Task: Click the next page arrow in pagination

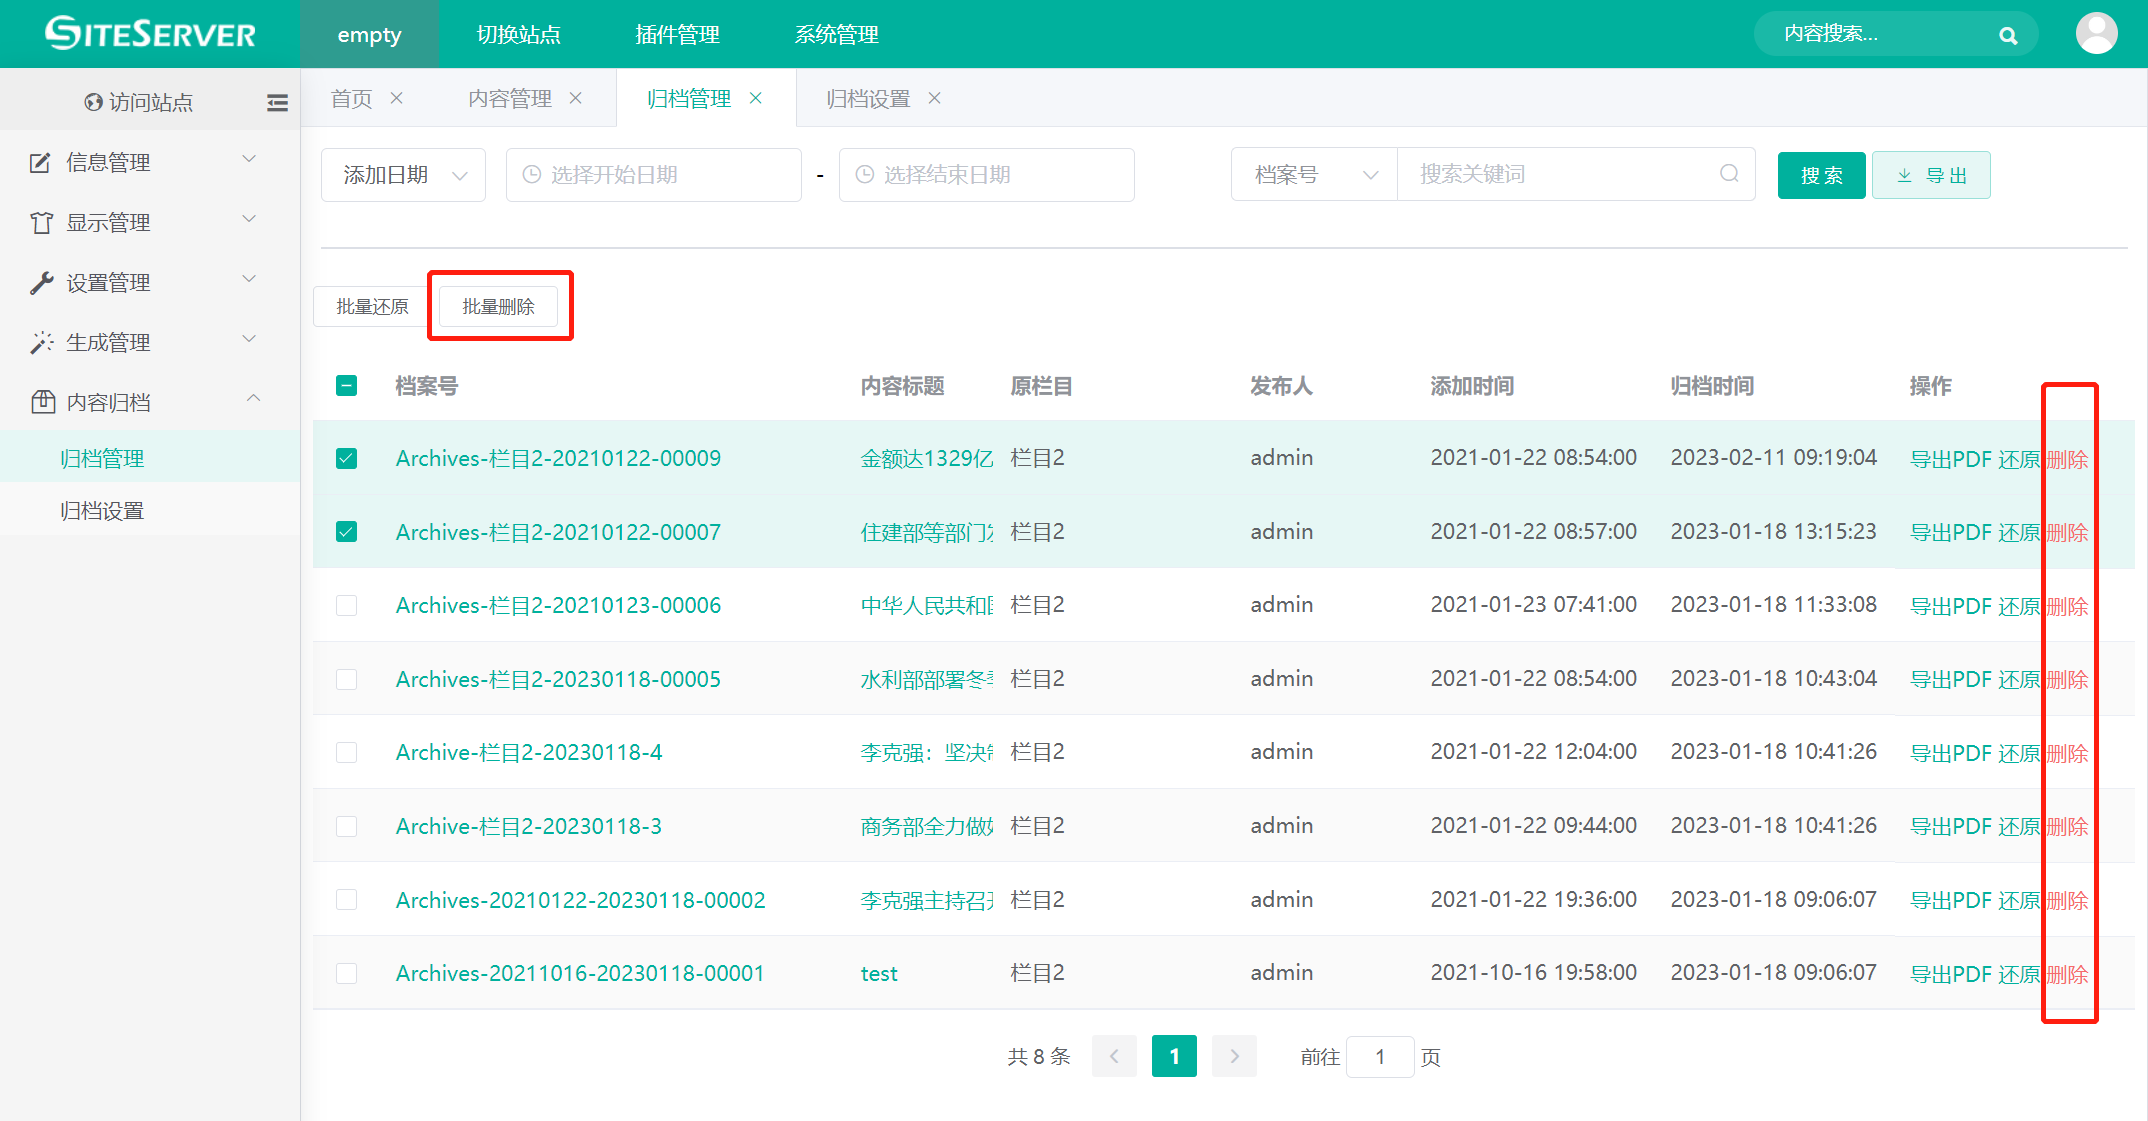Action: [x=1234, y=1056]
